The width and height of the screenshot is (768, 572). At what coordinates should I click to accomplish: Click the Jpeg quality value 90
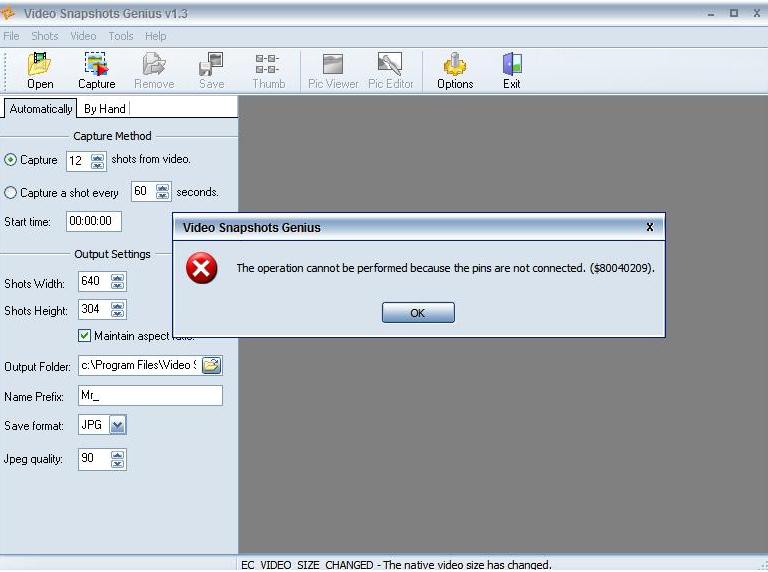tap(87, 458)
